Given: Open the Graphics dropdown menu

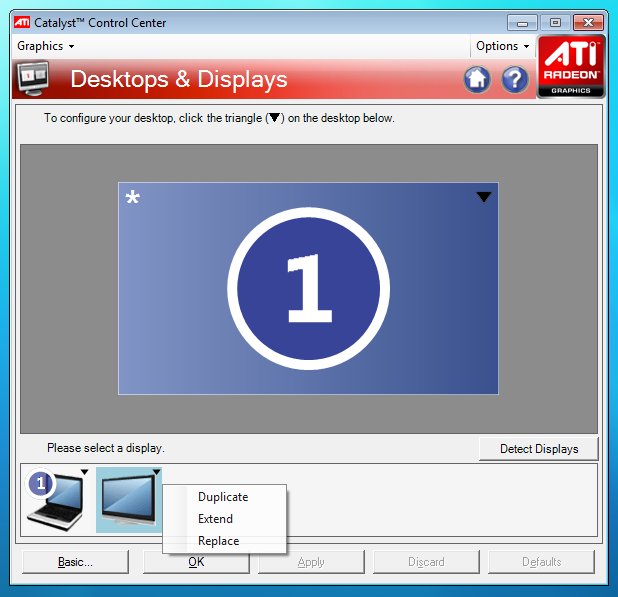Looking at the screenshot, I should (45, 46).
